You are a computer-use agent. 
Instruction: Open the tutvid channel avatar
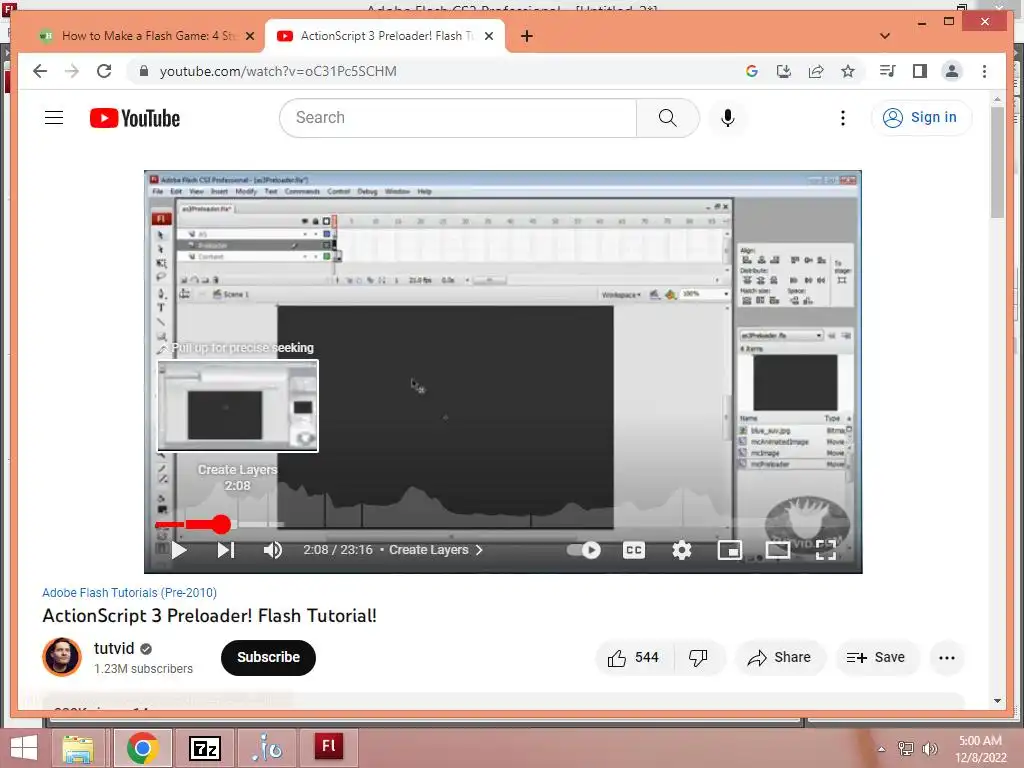point(62,657)
